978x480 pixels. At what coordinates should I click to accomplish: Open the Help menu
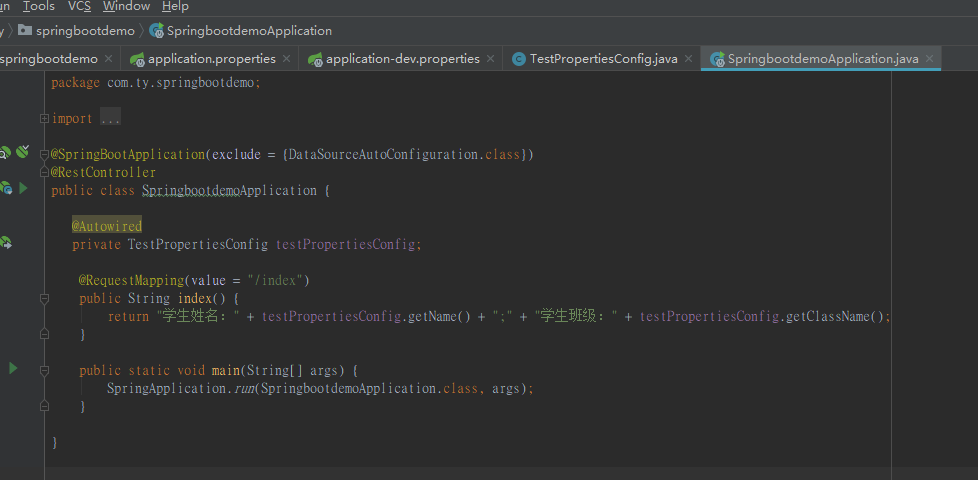click(x=175, y=6)
